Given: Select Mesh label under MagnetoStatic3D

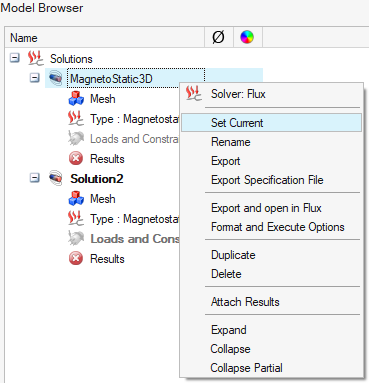Looking at the screenshot, I should coord(103,99).
